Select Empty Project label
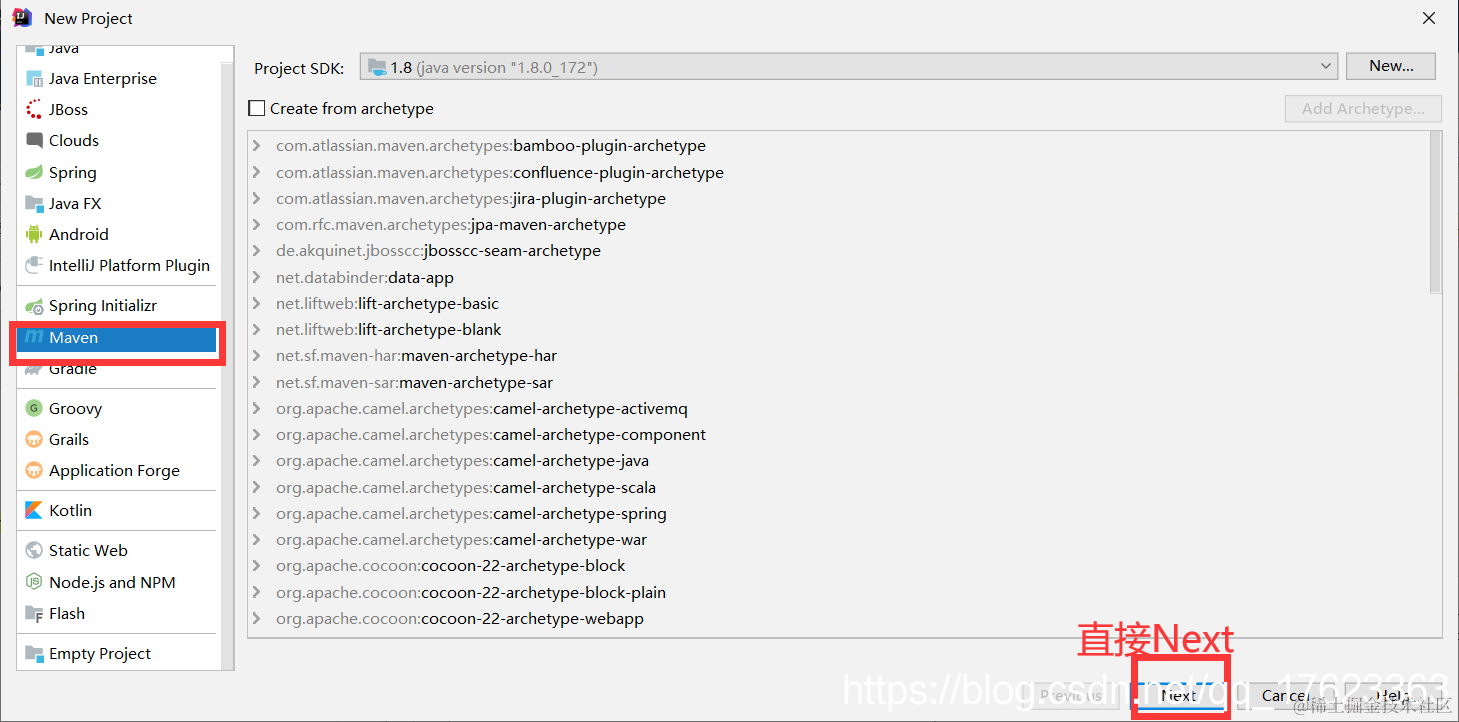The image size is (1459, 722). (100, 654)
